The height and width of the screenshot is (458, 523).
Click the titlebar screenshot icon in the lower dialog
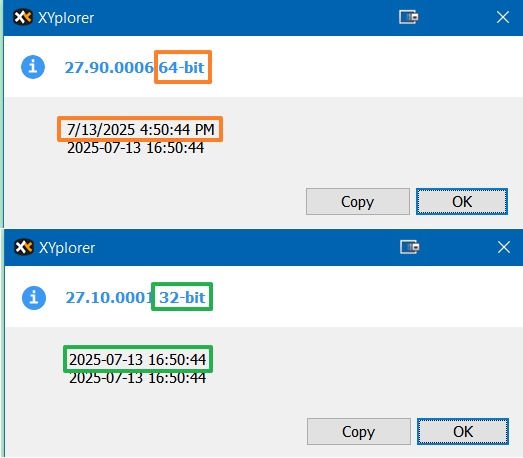tap(410, 247)
